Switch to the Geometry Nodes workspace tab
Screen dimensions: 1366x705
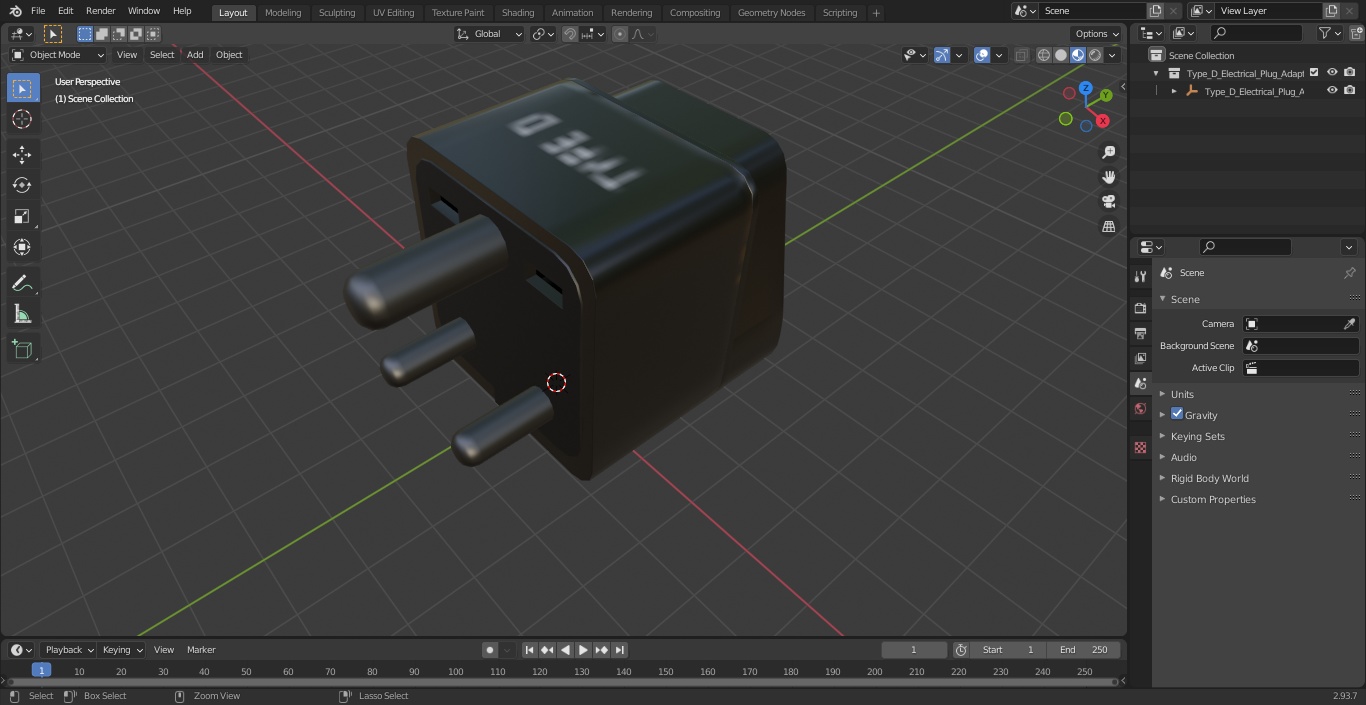[x=771, y=13]
